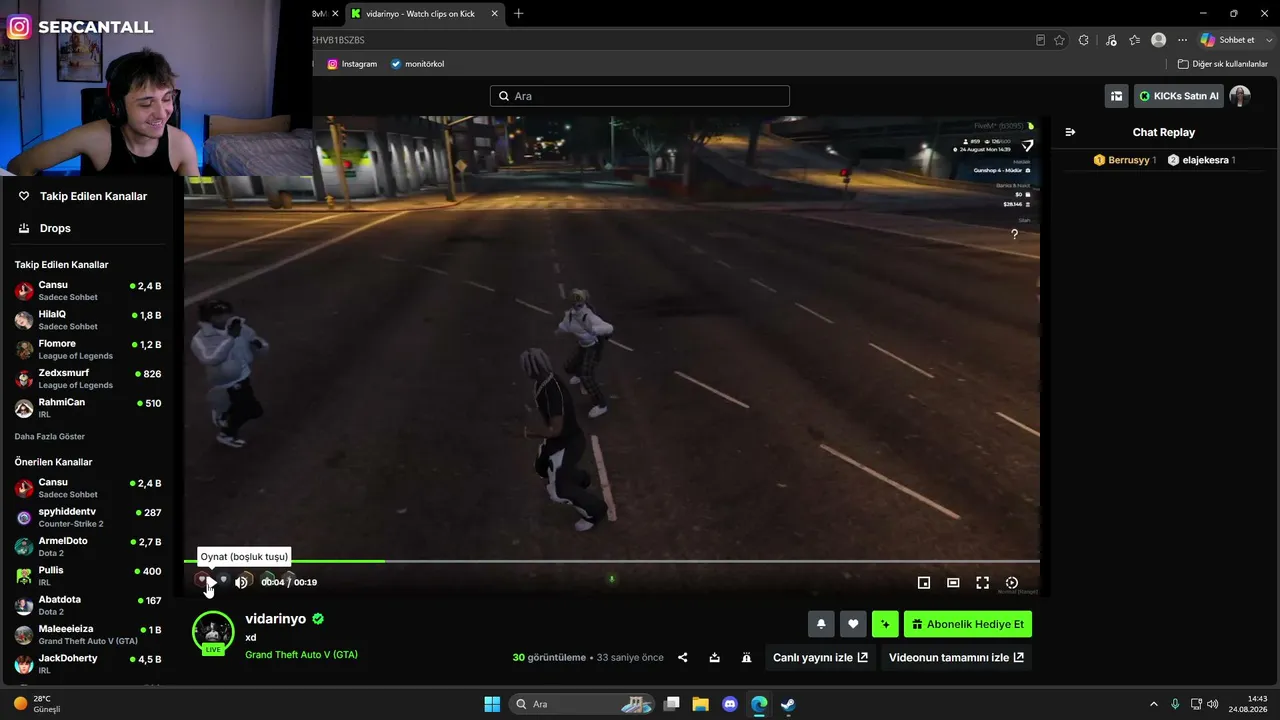Click the green sparkle subscribe button
The height and width of the screenshot is (720, 1280).
885,624
